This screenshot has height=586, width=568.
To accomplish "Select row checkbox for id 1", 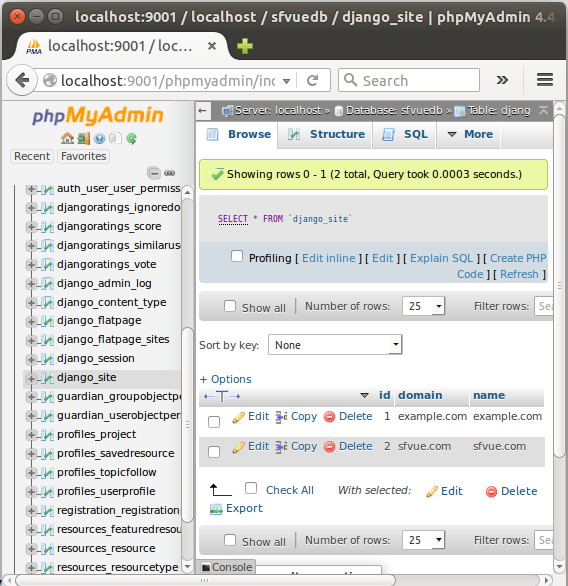I will [214, 422].
